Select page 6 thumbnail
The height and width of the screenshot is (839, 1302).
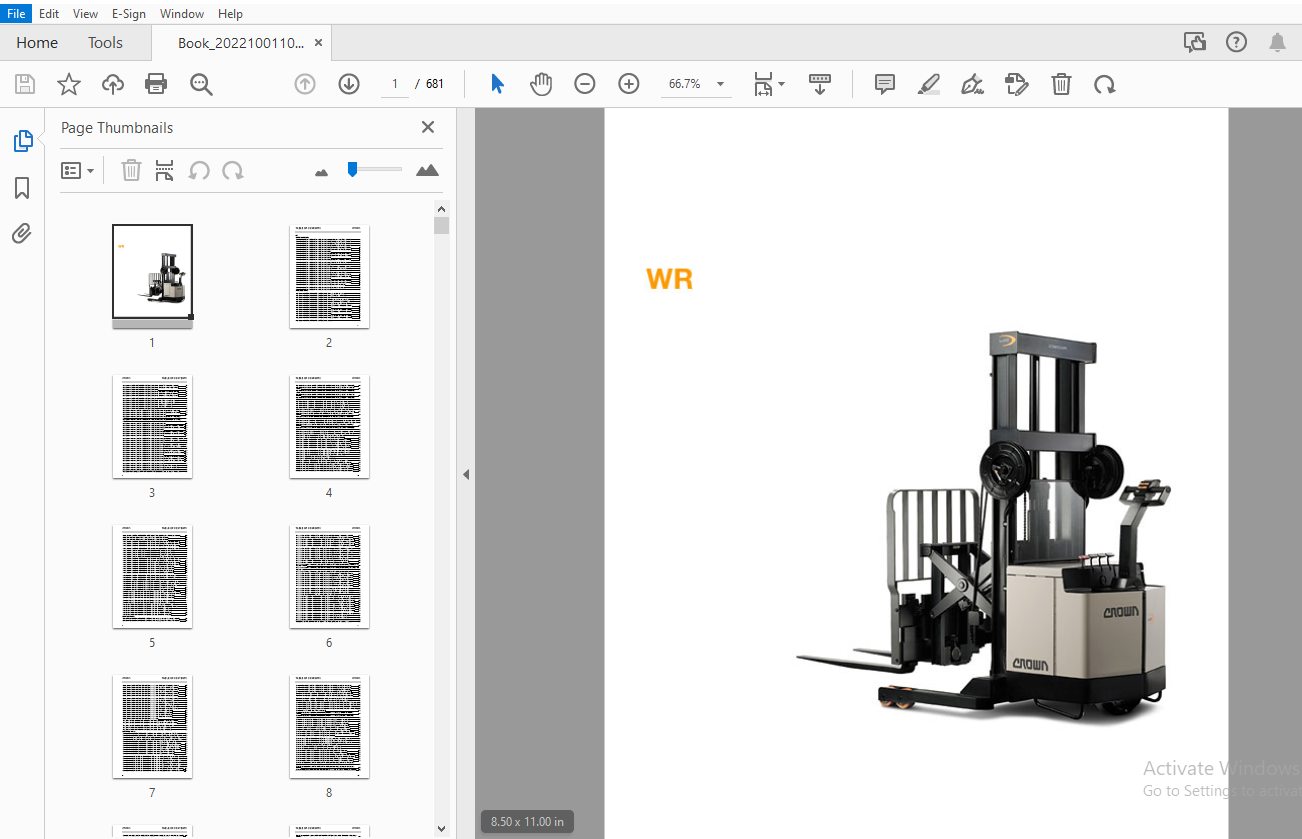click(x=329, y=576)
